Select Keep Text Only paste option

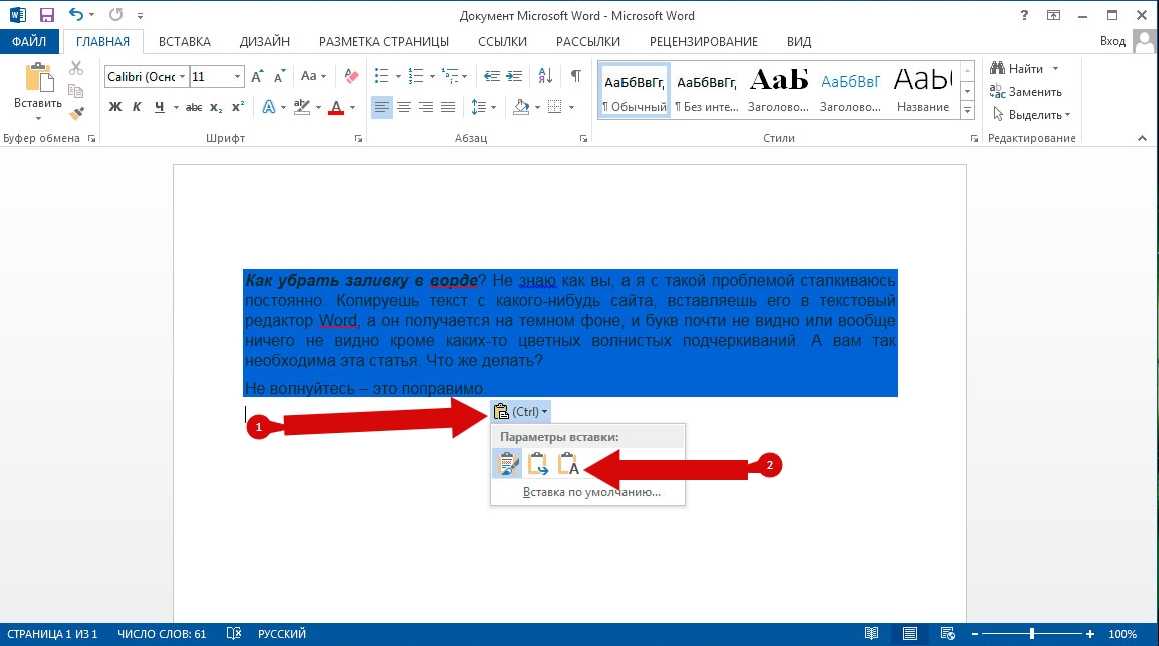(568, 464)
